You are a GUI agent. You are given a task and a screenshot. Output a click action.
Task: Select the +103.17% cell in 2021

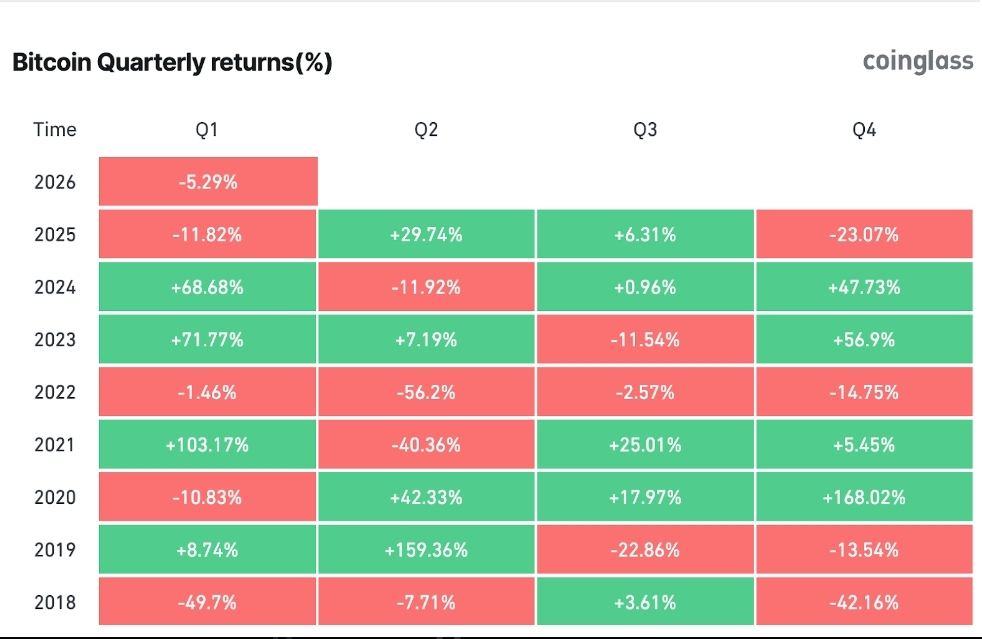pos(208,445)
